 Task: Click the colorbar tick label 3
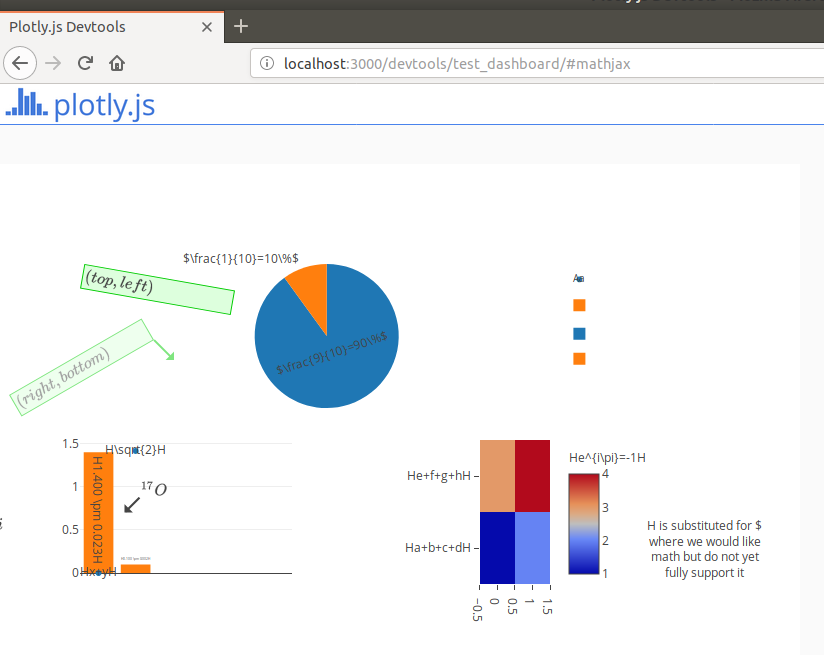[605, 508]
